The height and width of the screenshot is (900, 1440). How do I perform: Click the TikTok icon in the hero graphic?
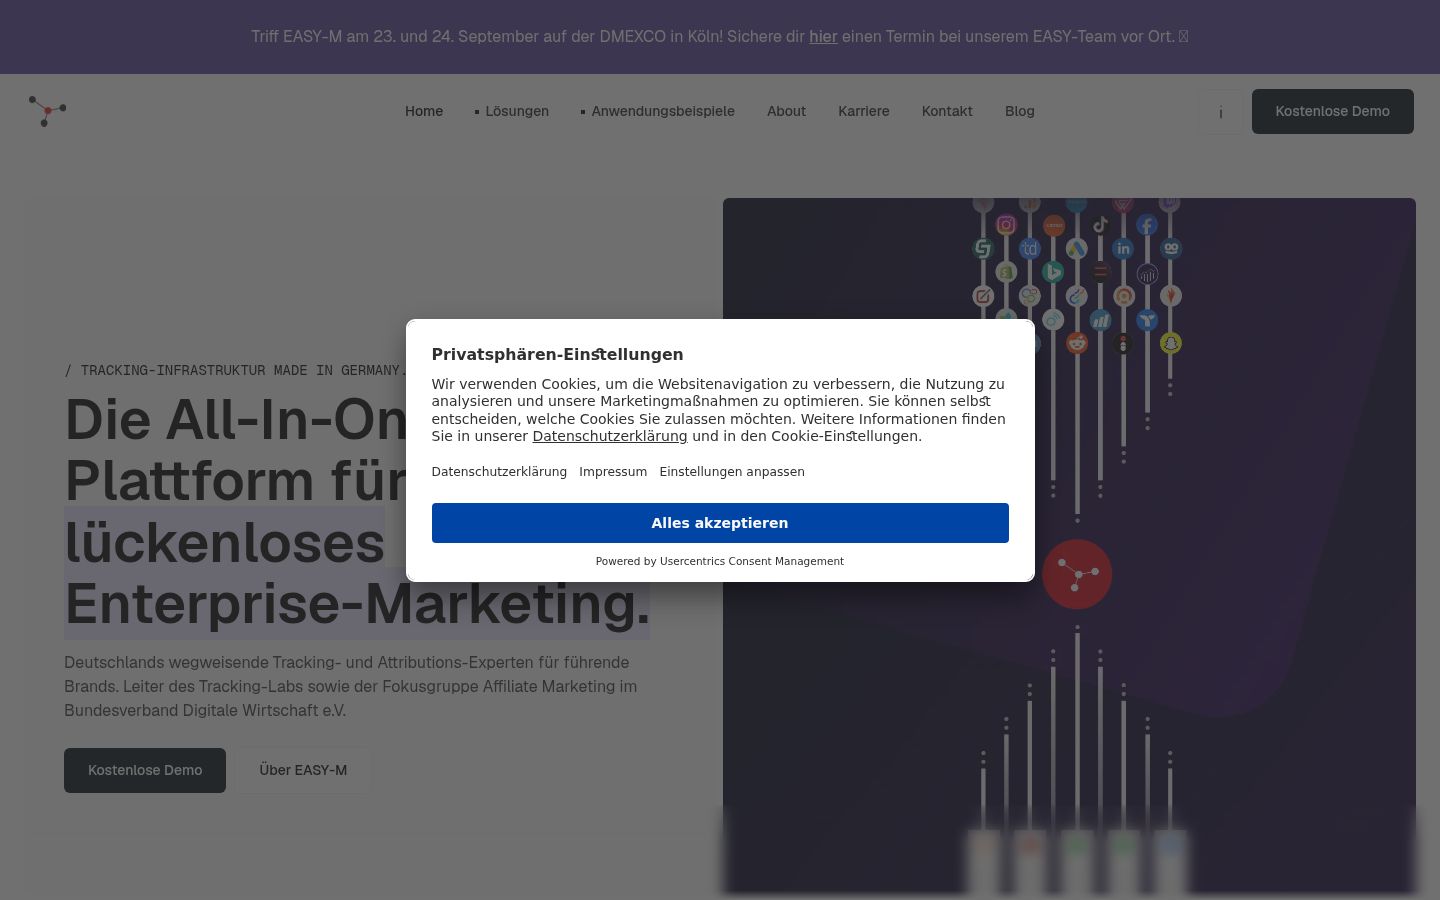tap(1100, 225)
